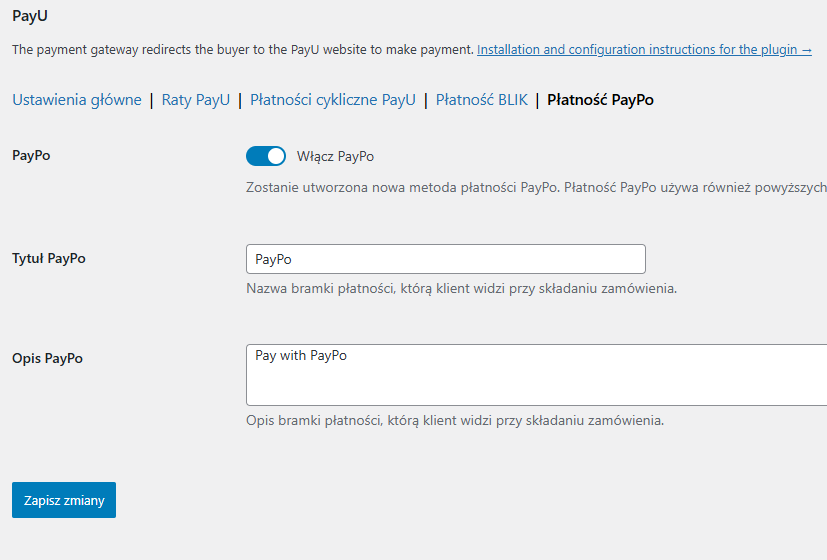Click the help text below the Opis PayPo textarea
Viewport: 827px width, 560px height.
[x=455, y=420]
